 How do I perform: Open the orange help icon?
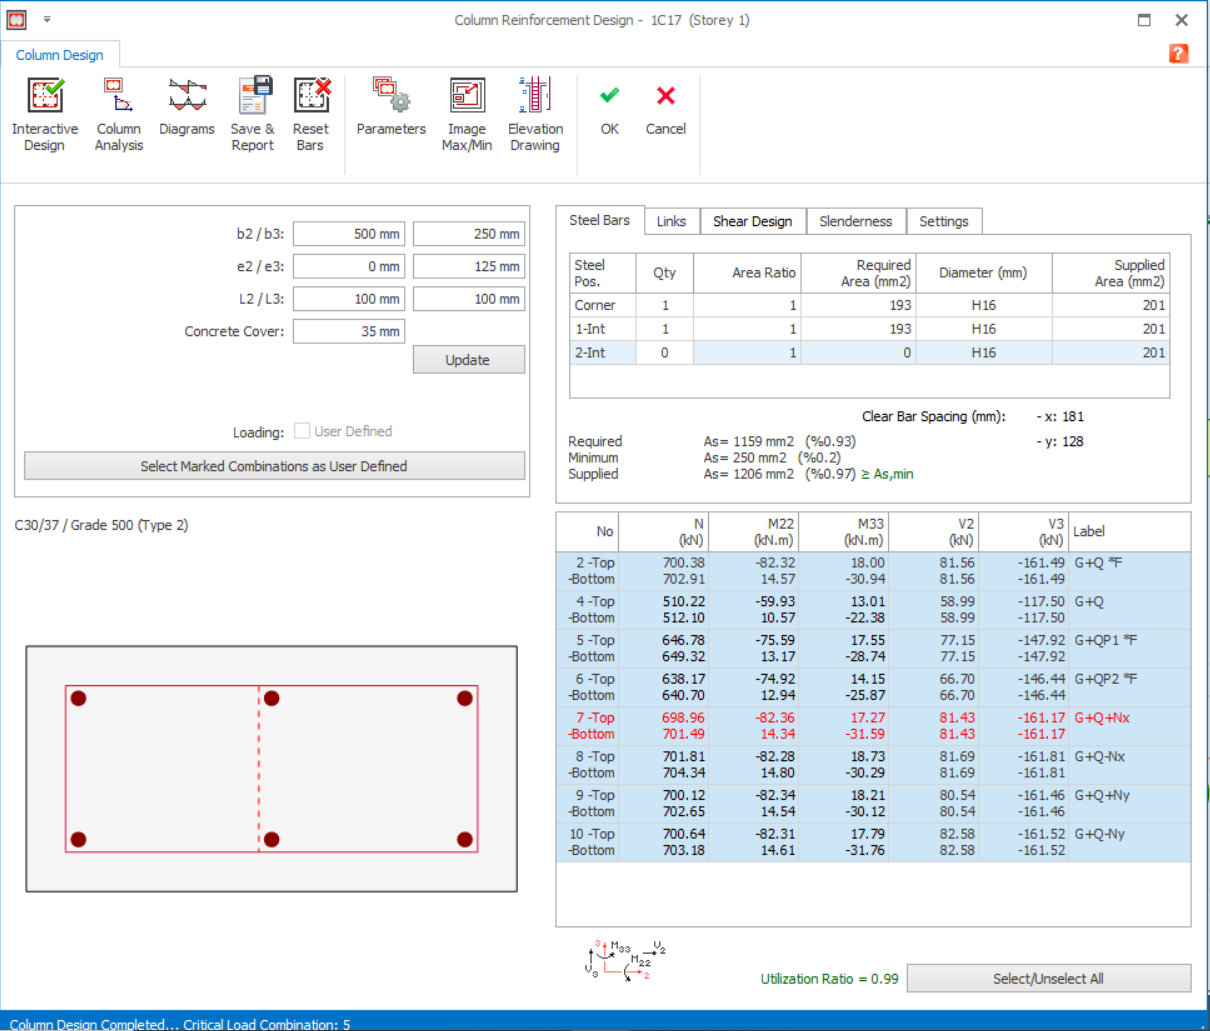click(x=1179, y=54)
